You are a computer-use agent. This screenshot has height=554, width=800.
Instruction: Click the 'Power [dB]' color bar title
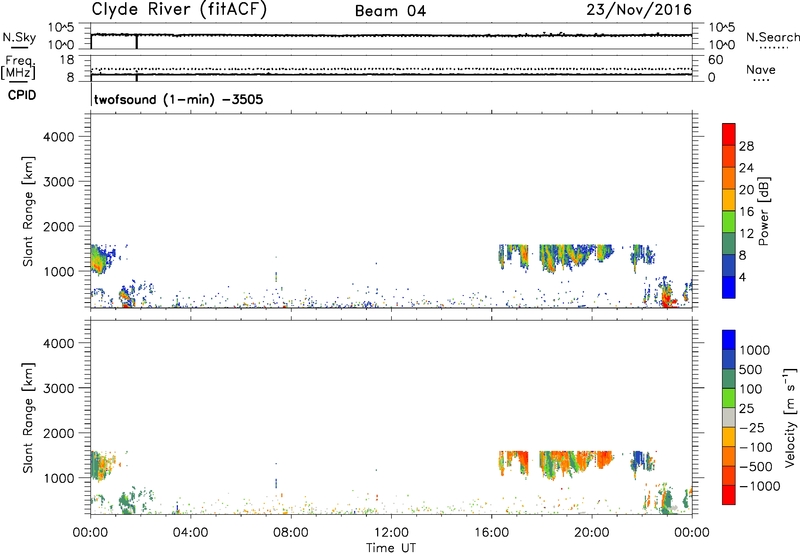[763, 211]
